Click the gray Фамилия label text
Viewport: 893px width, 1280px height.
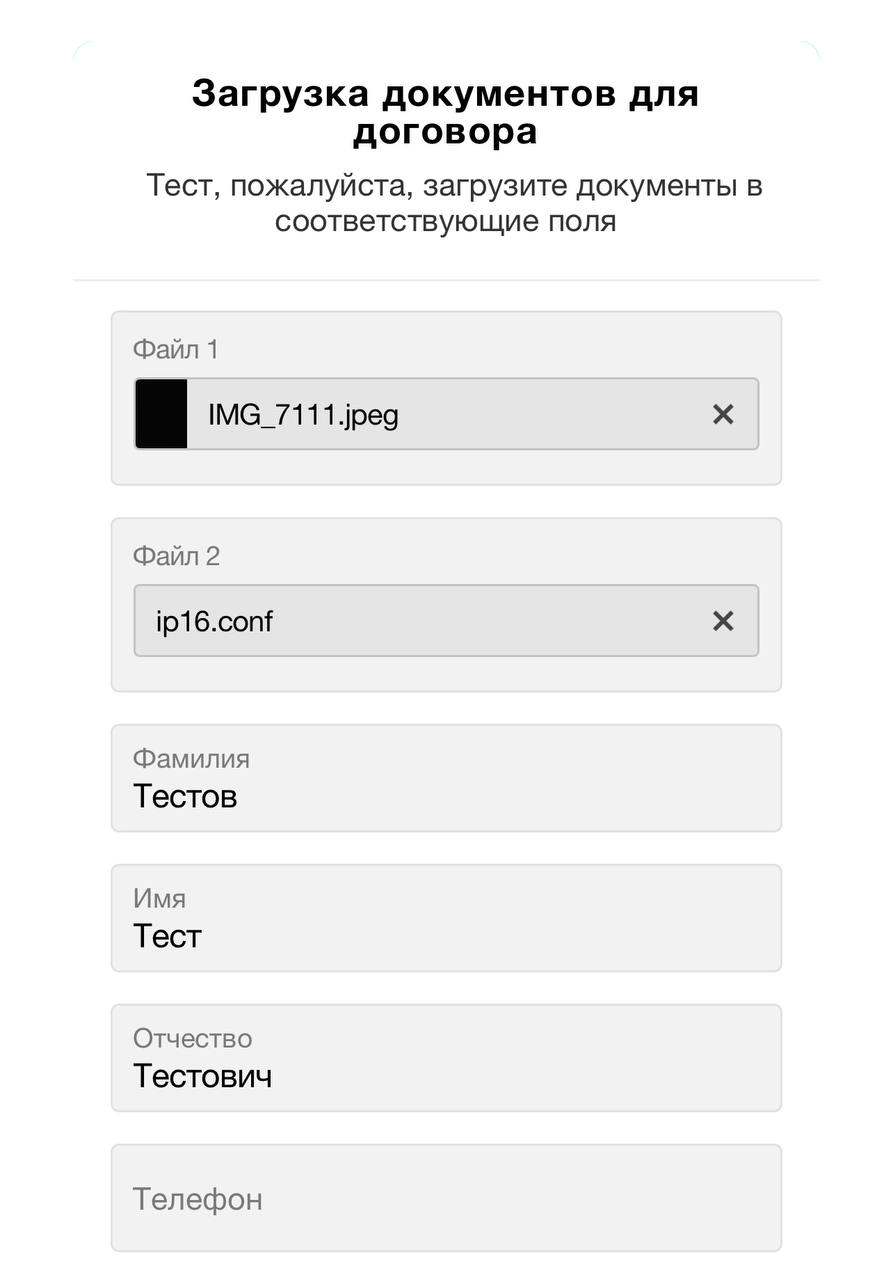[191, 759]
